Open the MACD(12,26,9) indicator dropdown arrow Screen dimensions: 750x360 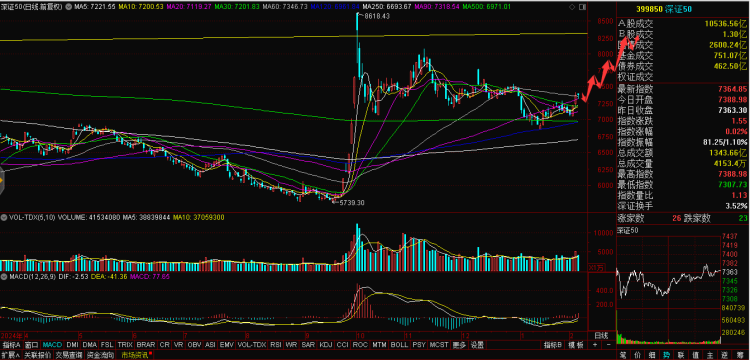pyautogui.click(x=3, y=276)
